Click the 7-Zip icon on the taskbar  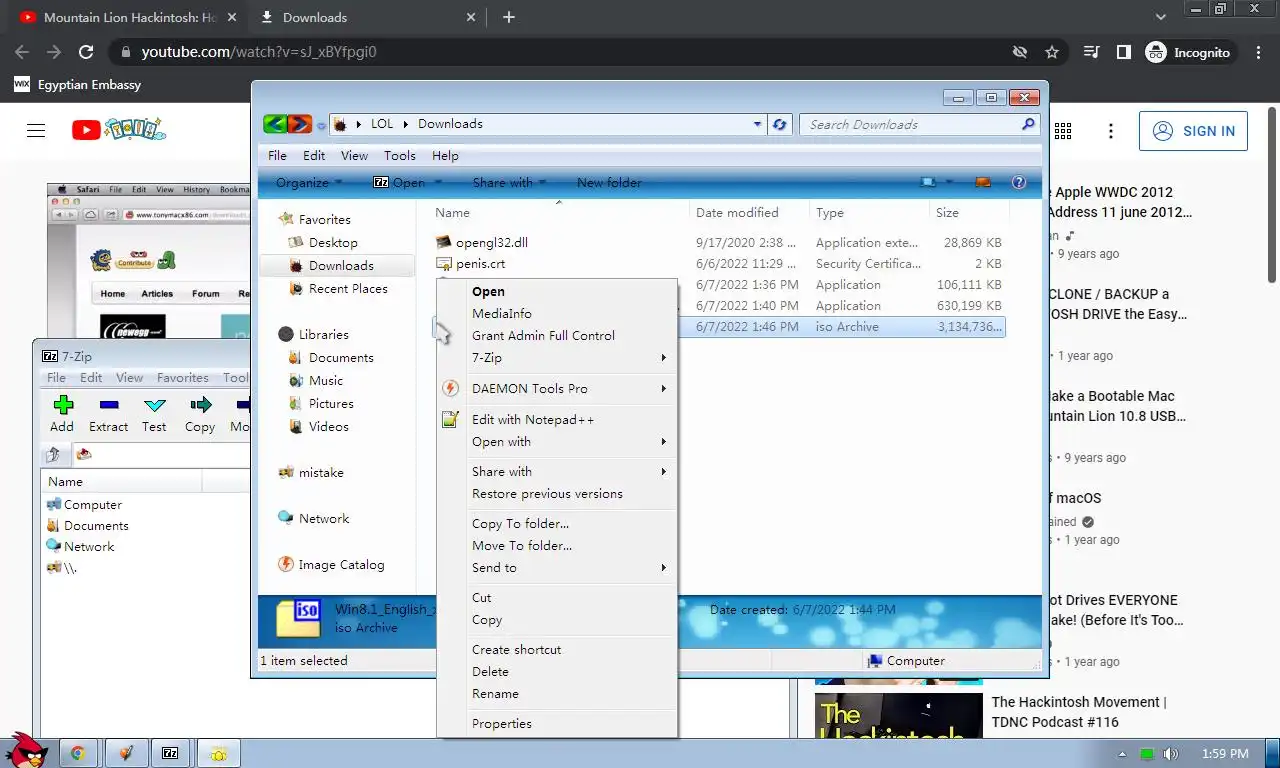click(x=171, y=754)
